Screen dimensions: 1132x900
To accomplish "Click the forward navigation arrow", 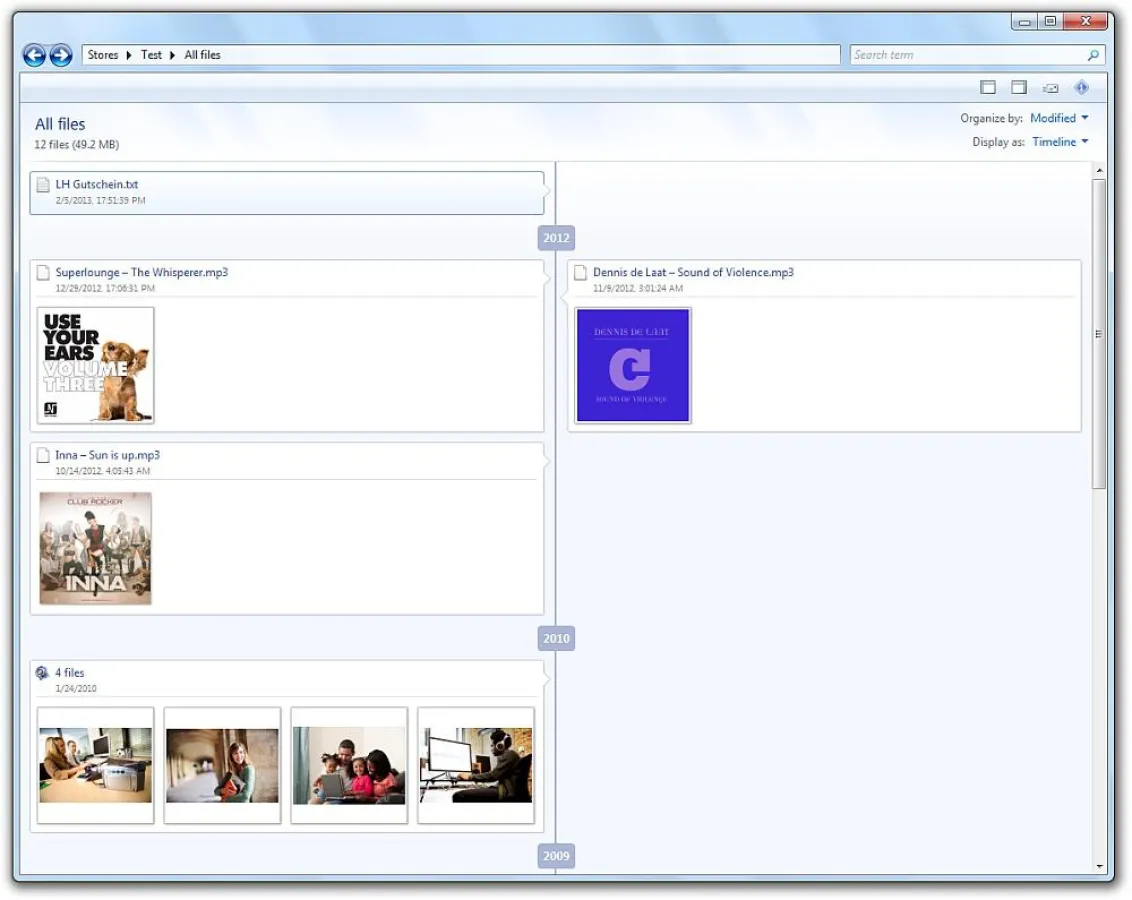I will [x=61, y=56].
